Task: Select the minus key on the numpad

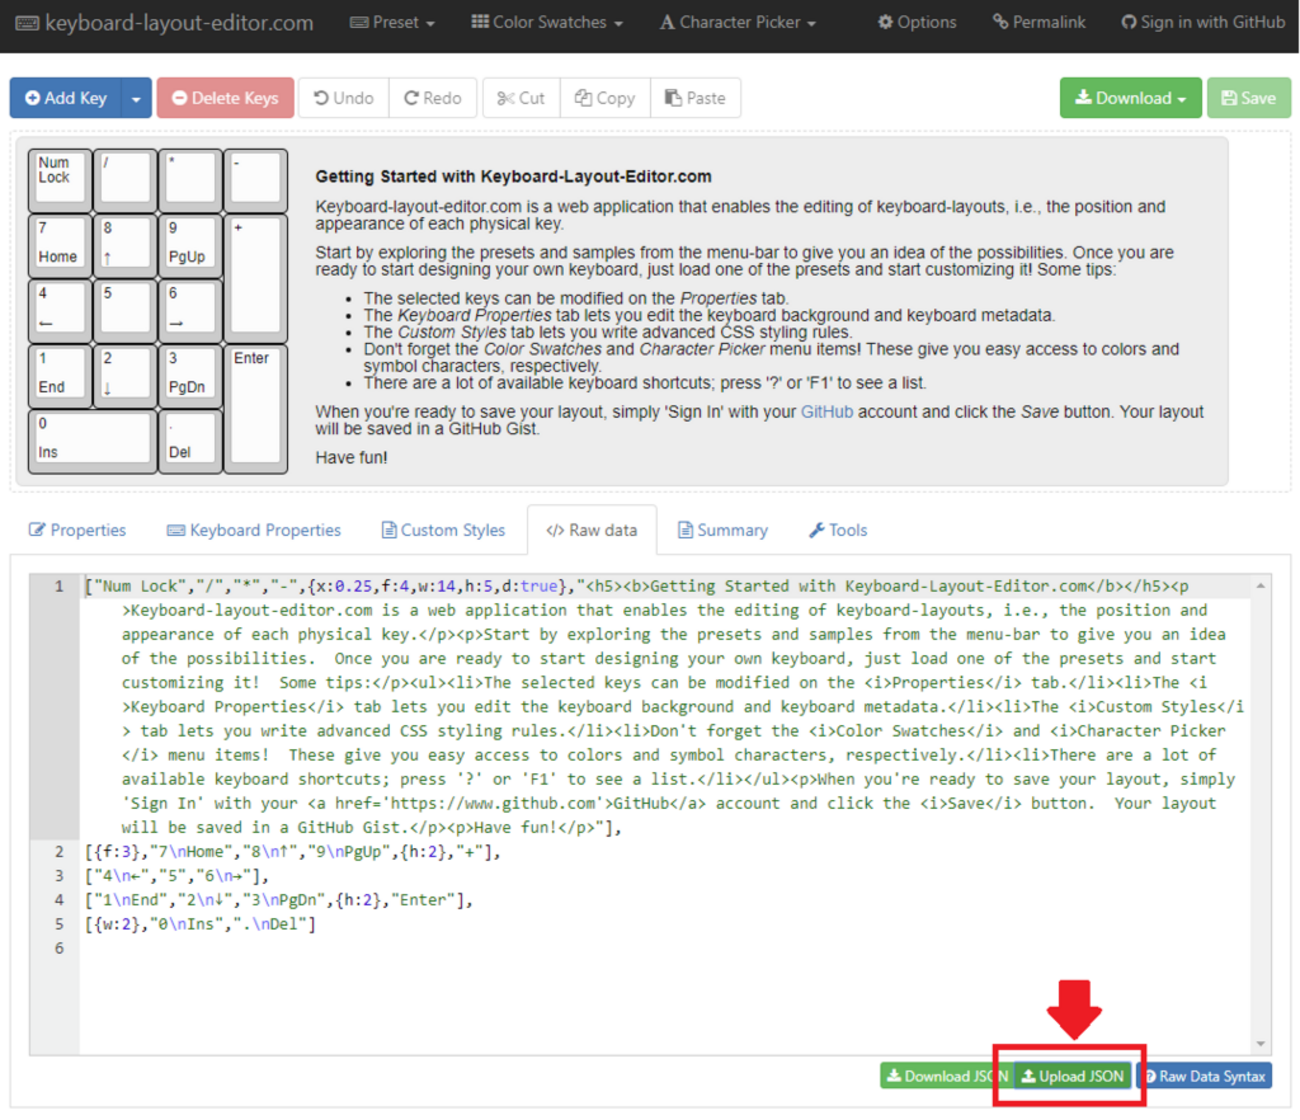Action: [256, 180]
